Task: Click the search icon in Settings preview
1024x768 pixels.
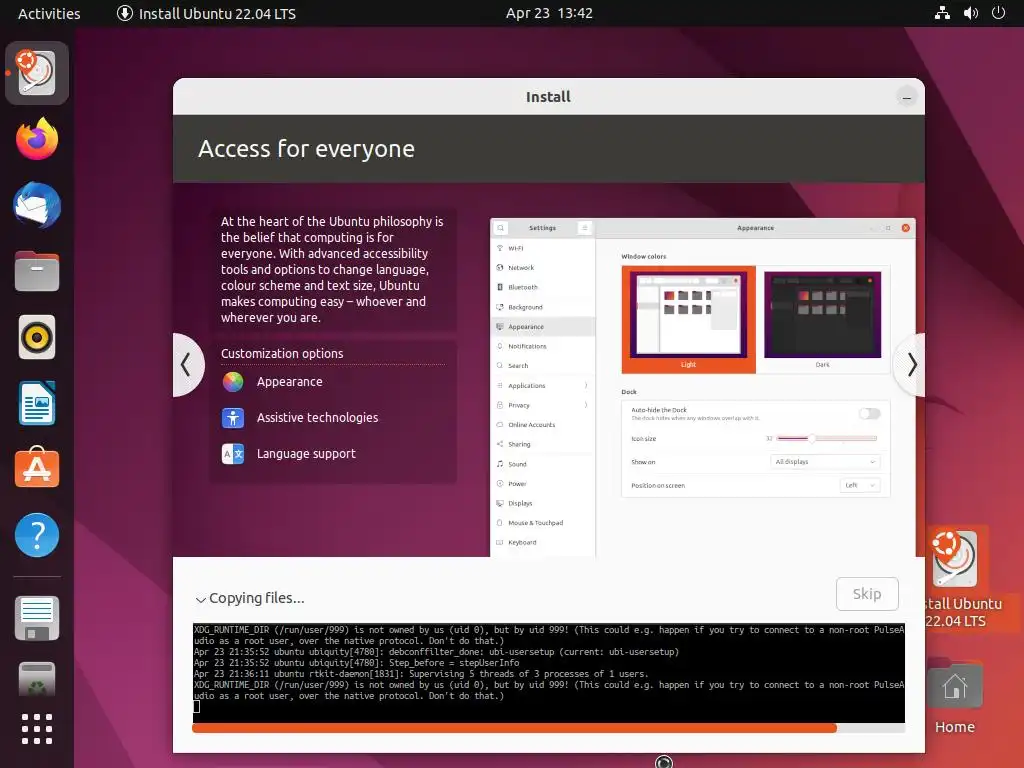Action: [500, 228]
